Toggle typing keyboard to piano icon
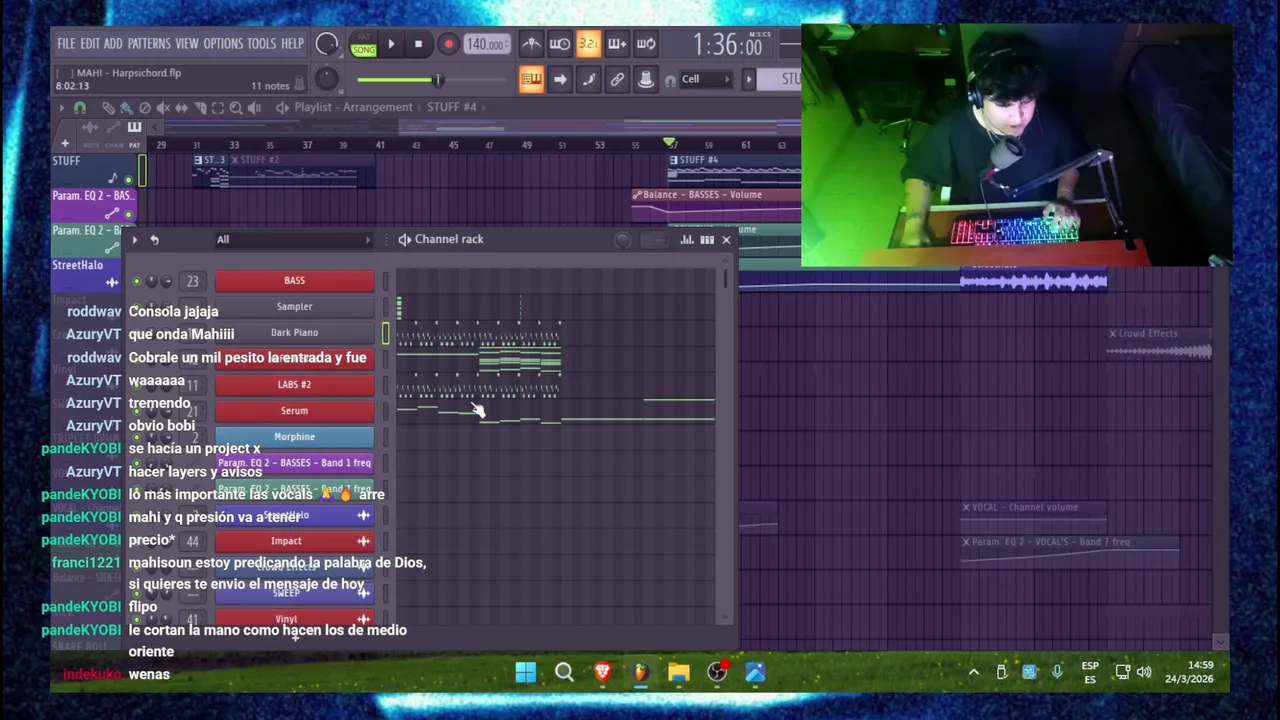Viewport: 1280px width, 720px height. coord(531,80)
